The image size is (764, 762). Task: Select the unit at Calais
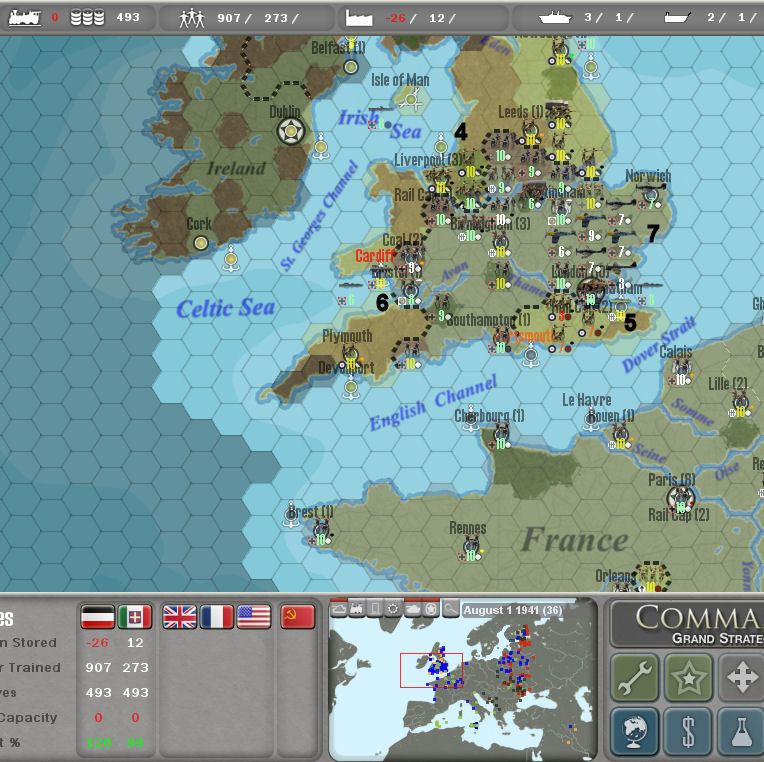click(x=681, y=371)
